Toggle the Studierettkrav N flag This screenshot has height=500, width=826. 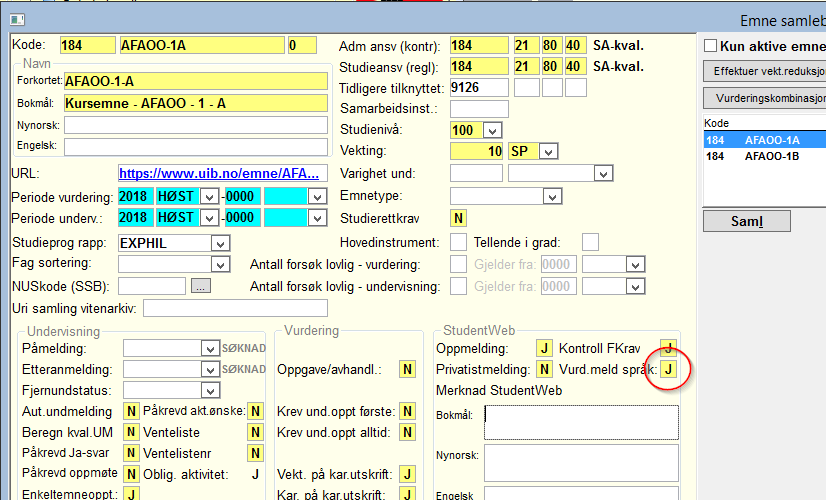click(458, 218)
